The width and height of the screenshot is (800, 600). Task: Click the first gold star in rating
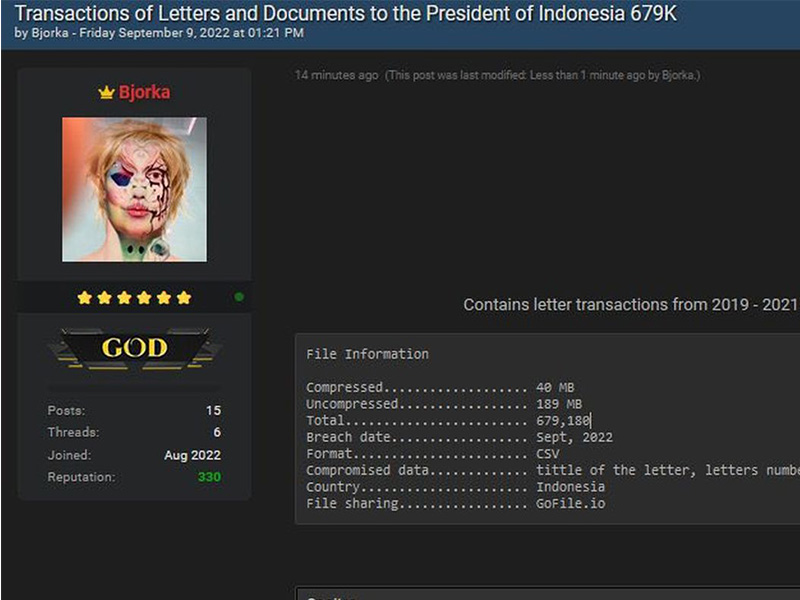[x=85, y=297]
